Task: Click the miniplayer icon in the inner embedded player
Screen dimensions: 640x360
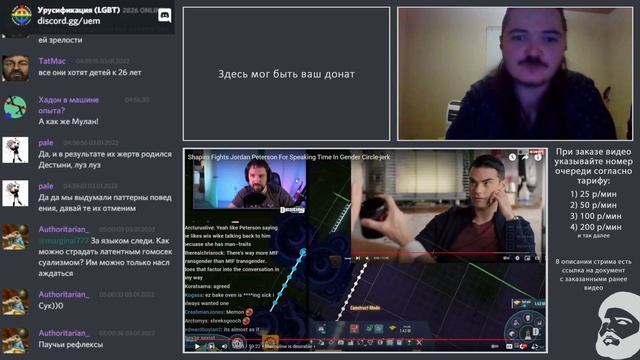Action: point(527,258)
